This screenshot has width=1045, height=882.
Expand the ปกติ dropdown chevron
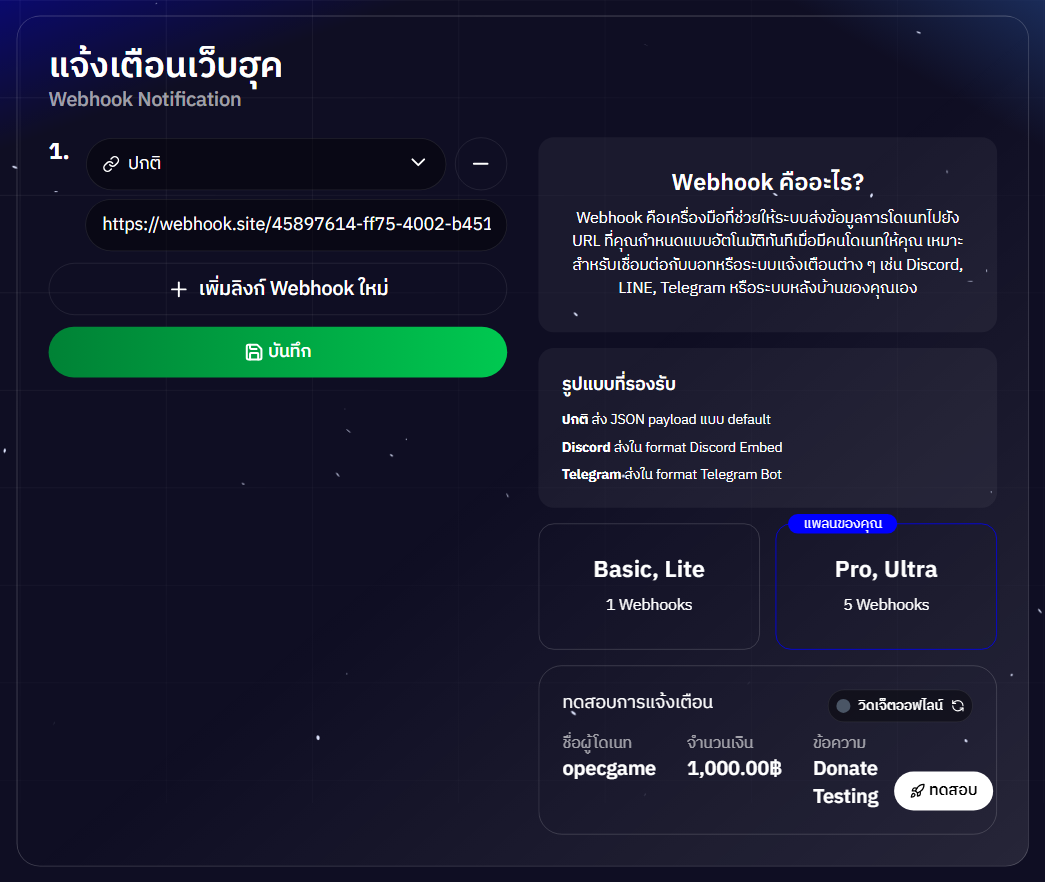[x=418, y=163]
